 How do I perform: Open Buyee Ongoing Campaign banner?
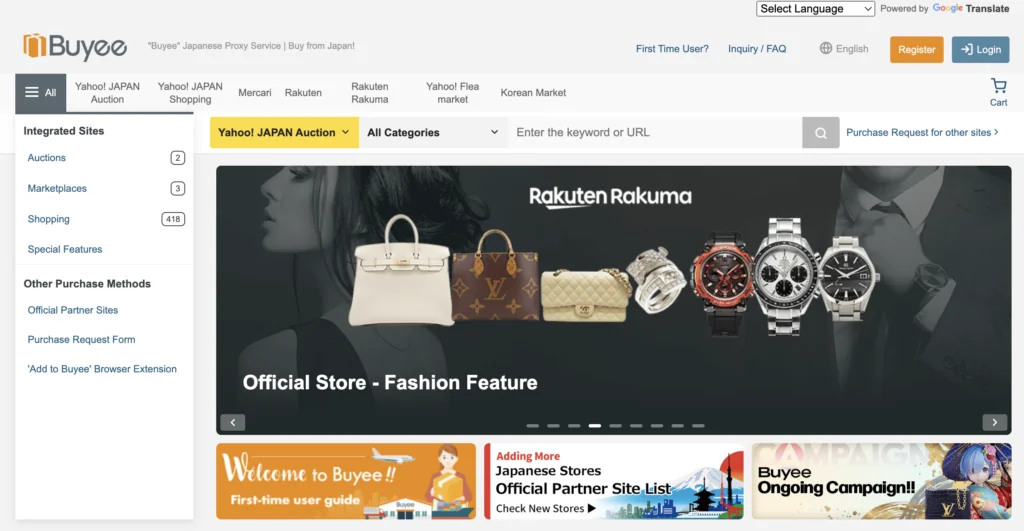point(882,481)
